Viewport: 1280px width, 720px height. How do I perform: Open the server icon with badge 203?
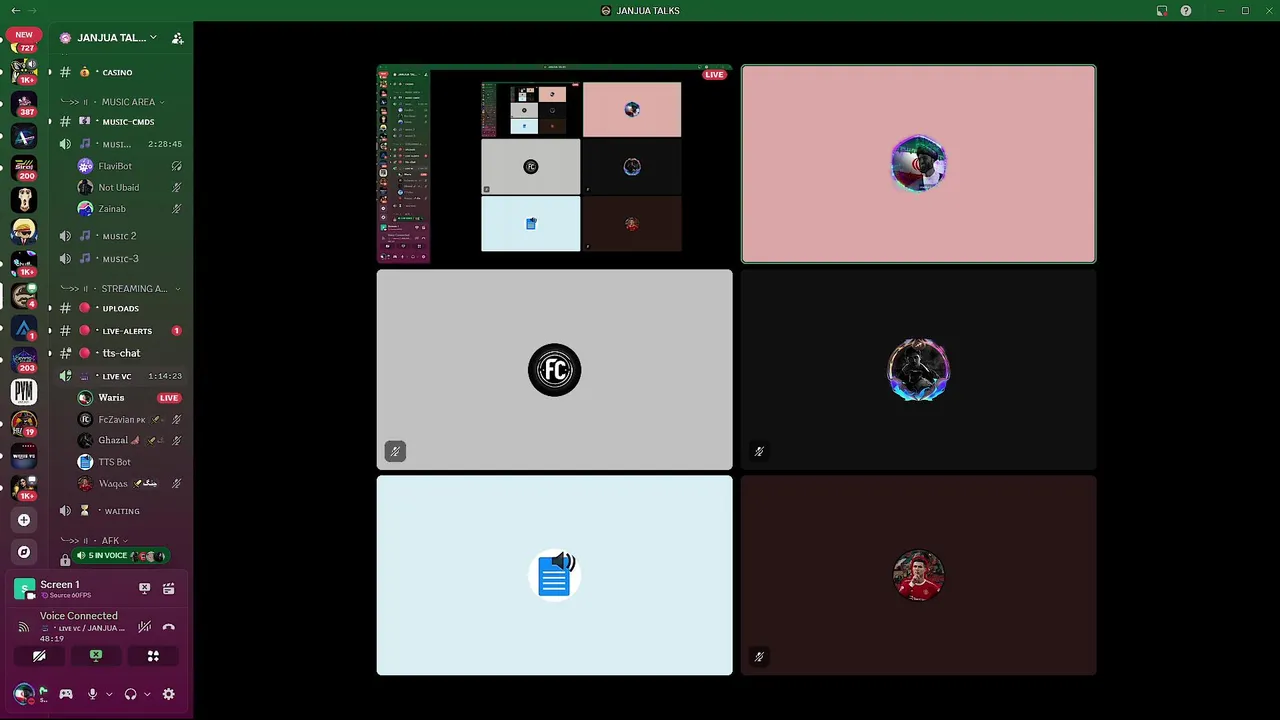[x=24, y=360]
